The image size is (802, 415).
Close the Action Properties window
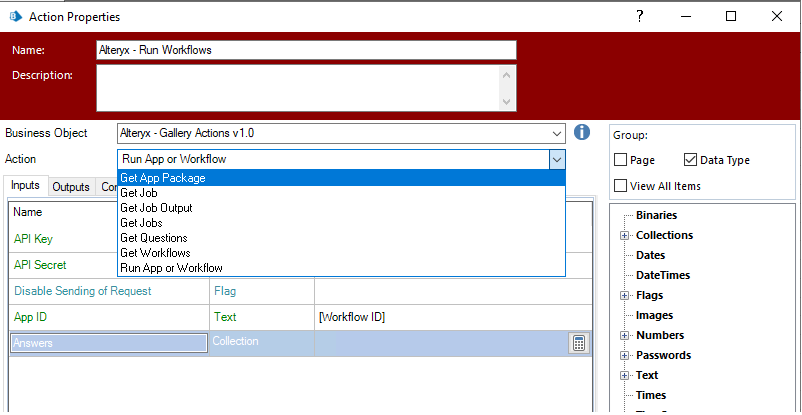(776, 16)
